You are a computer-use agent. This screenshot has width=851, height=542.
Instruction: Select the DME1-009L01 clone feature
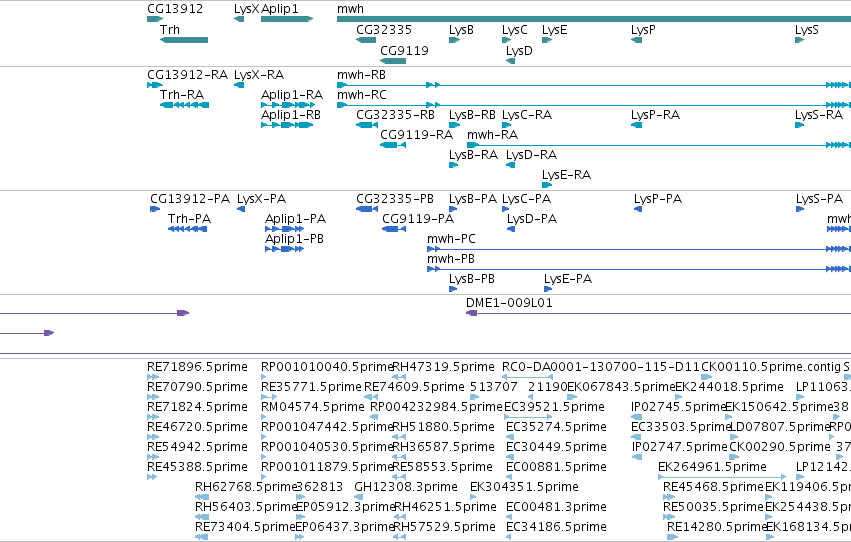pos(658,313)
